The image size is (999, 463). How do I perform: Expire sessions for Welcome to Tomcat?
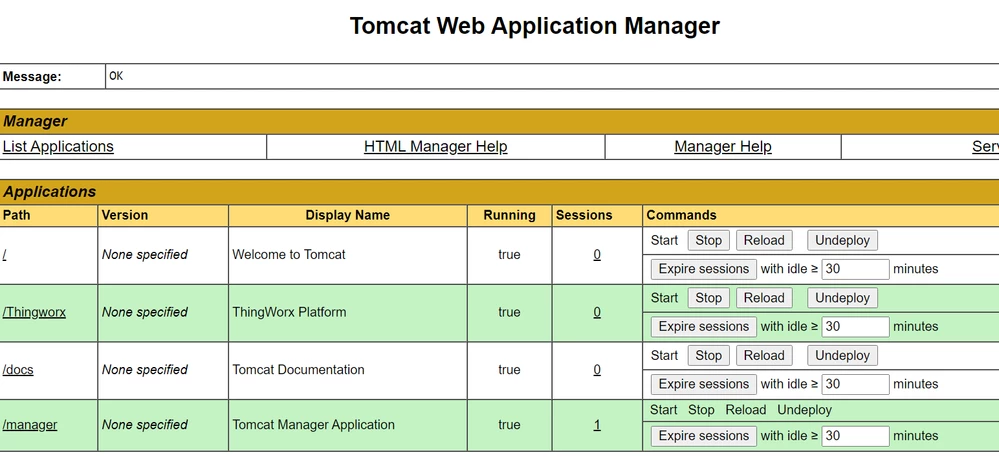pyautogui.click(x=703, y=269)
